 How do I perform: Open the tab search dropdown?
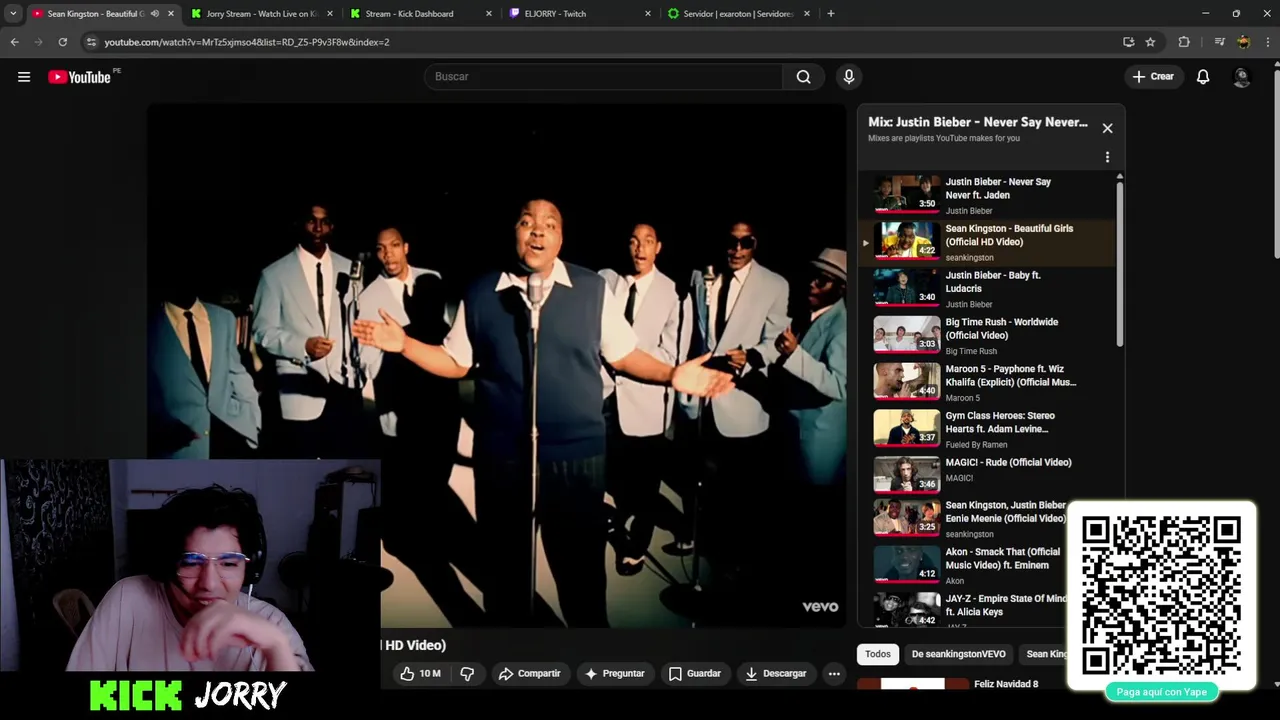coord(13,14)
